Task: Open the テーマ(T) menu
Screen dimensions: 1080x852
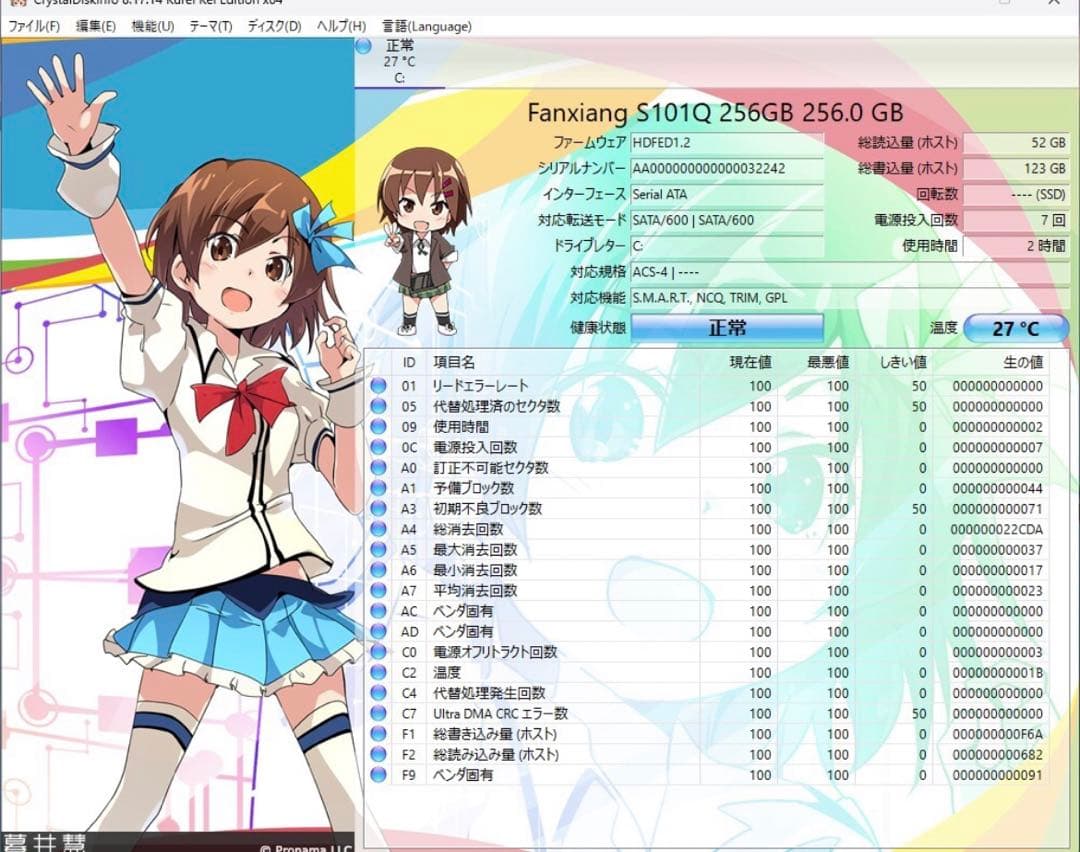Action: tap(210, 26)
